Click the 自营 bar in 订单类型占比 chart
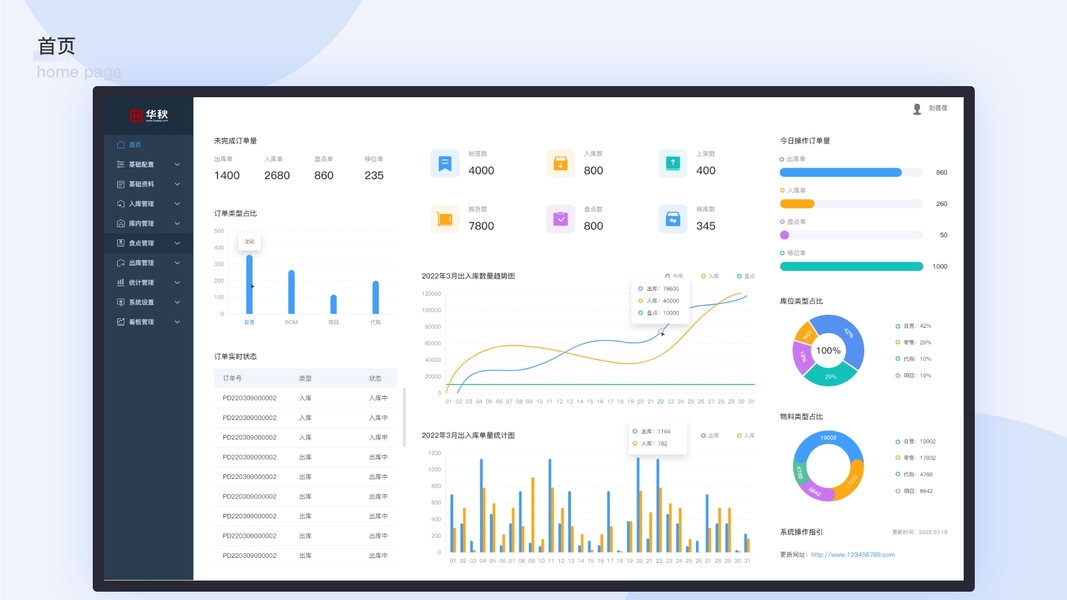 coord(249,284)
